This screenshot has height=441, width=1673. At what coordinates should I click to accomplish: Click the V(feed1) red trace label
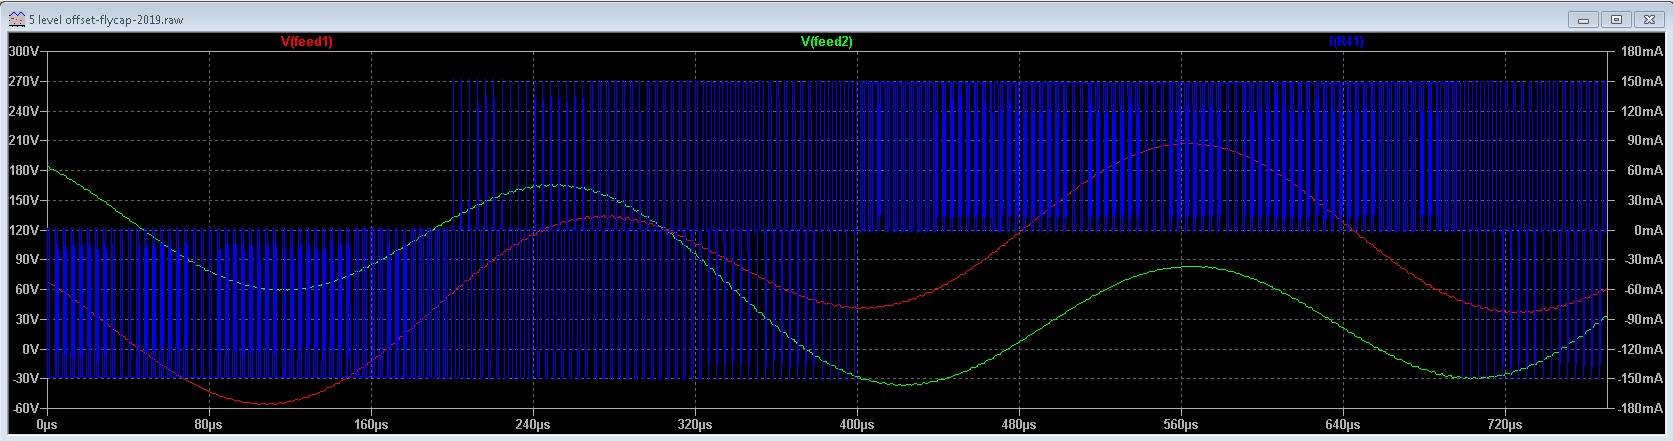306,42
